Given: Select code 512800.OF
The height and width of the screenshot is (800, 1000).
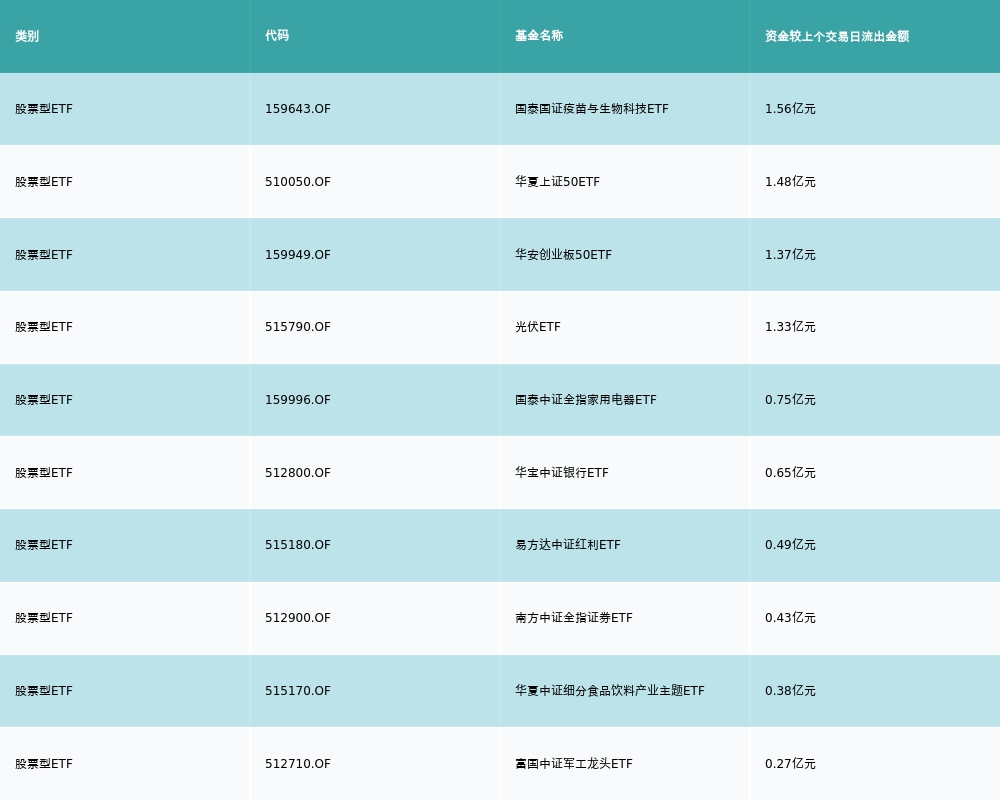Looking at the screenshot, I should click(298, 473).
